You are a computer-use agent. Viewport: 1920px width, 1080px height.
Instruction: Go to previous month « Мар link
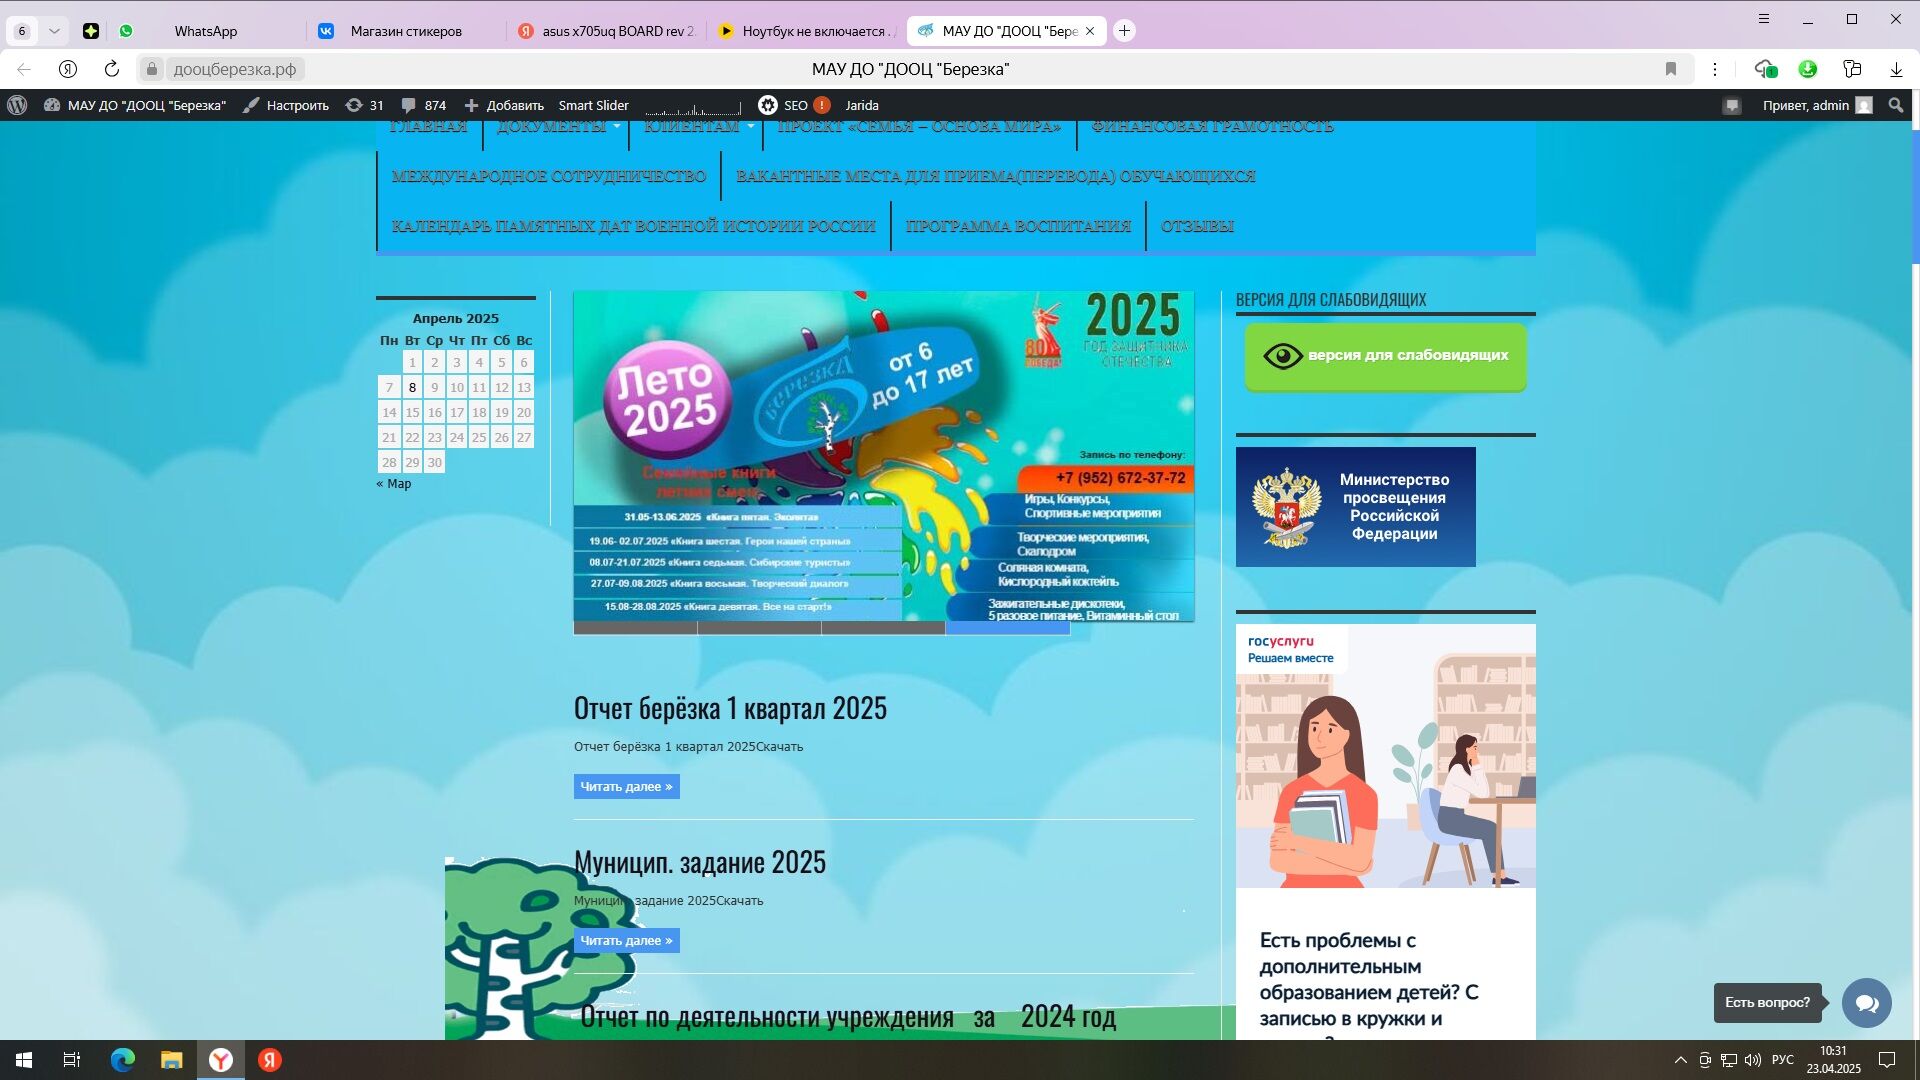[394, 484]
